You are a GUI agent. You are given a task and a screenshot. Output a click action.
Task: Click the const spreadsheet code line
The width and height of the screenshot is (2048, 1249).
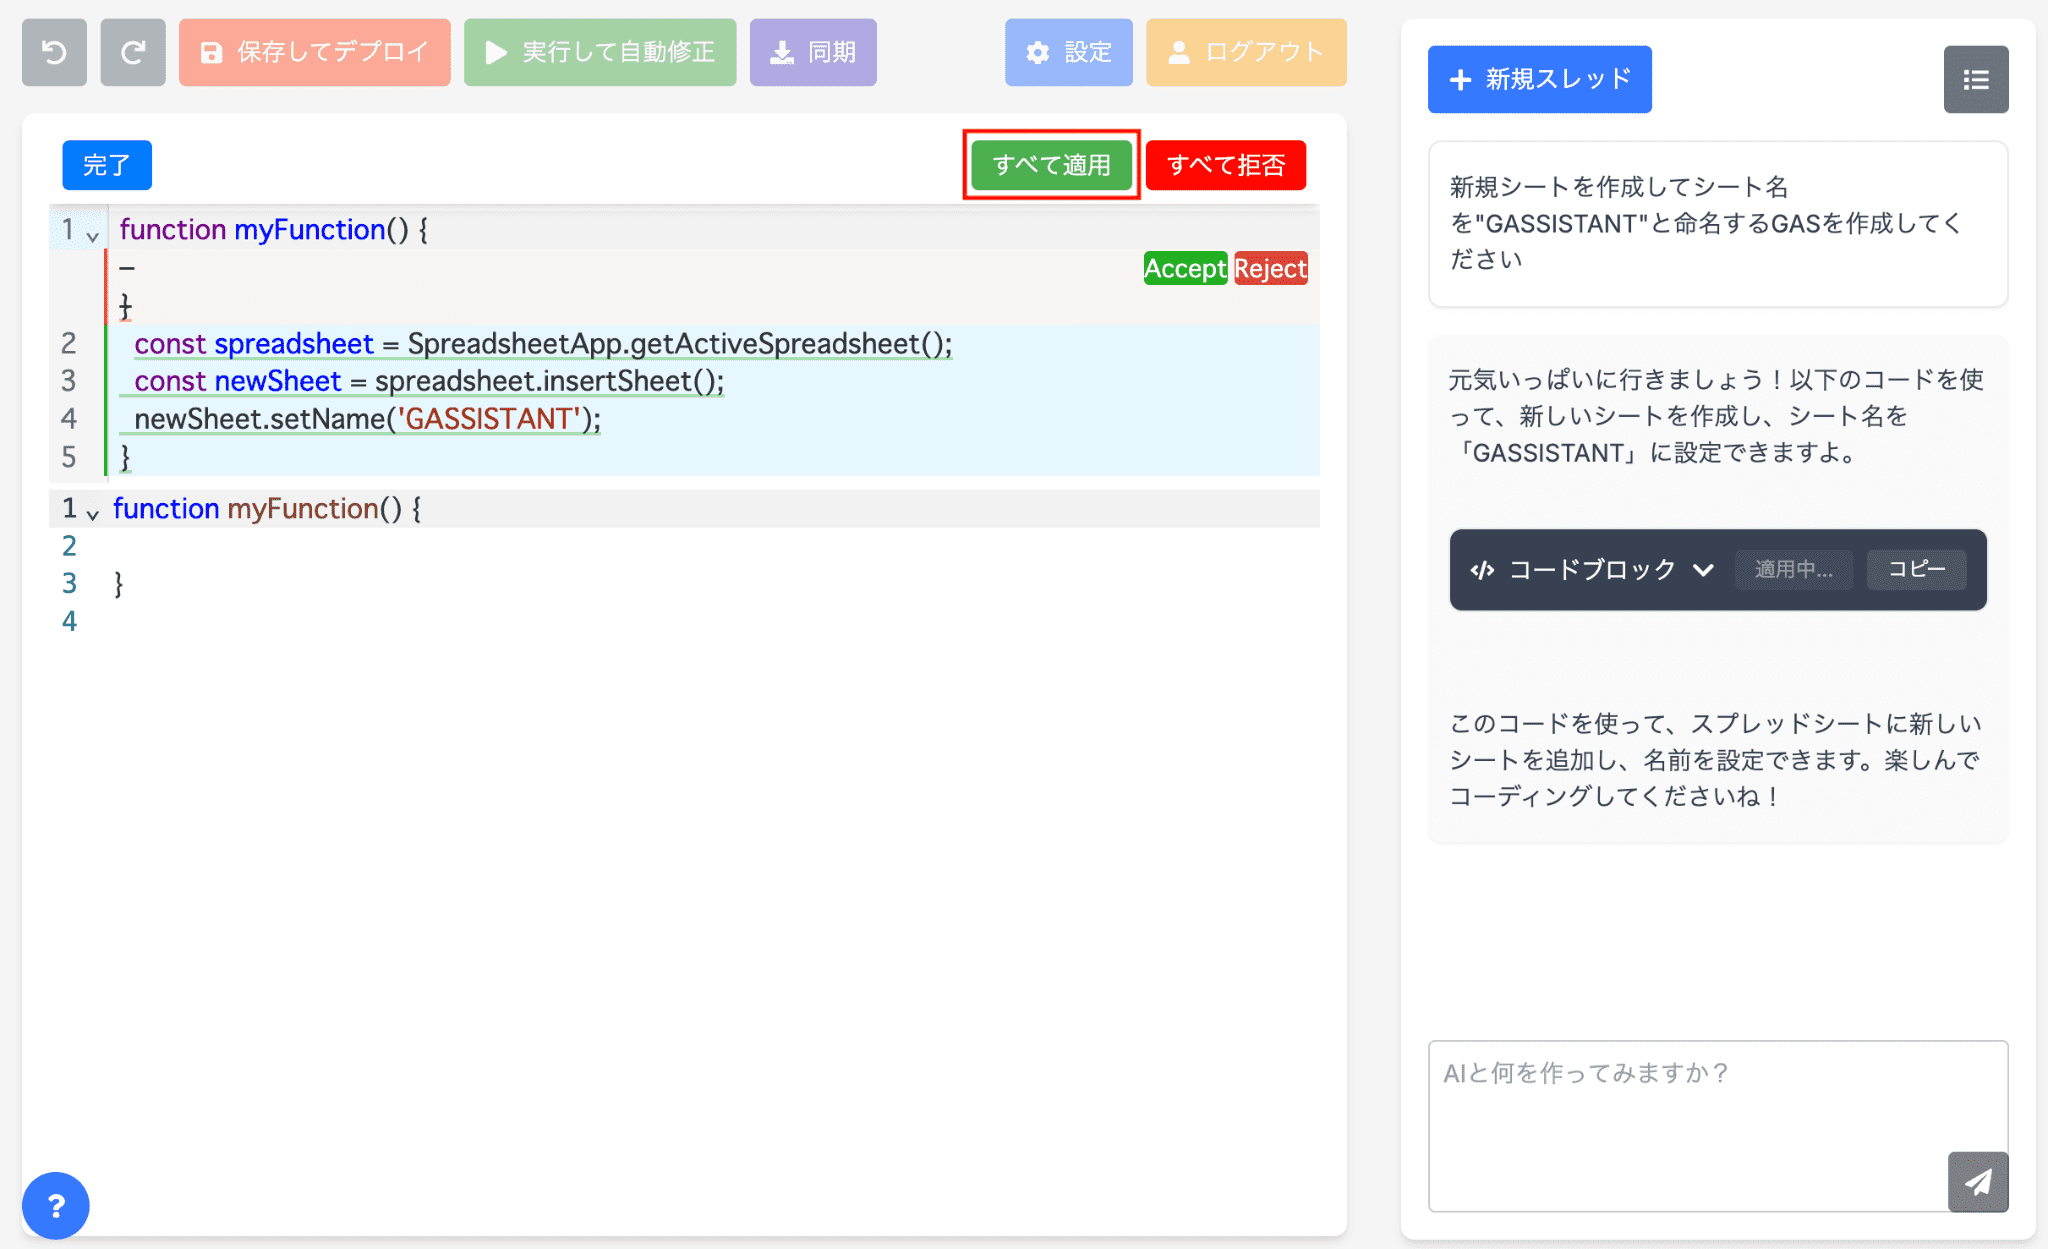(543, 344)
